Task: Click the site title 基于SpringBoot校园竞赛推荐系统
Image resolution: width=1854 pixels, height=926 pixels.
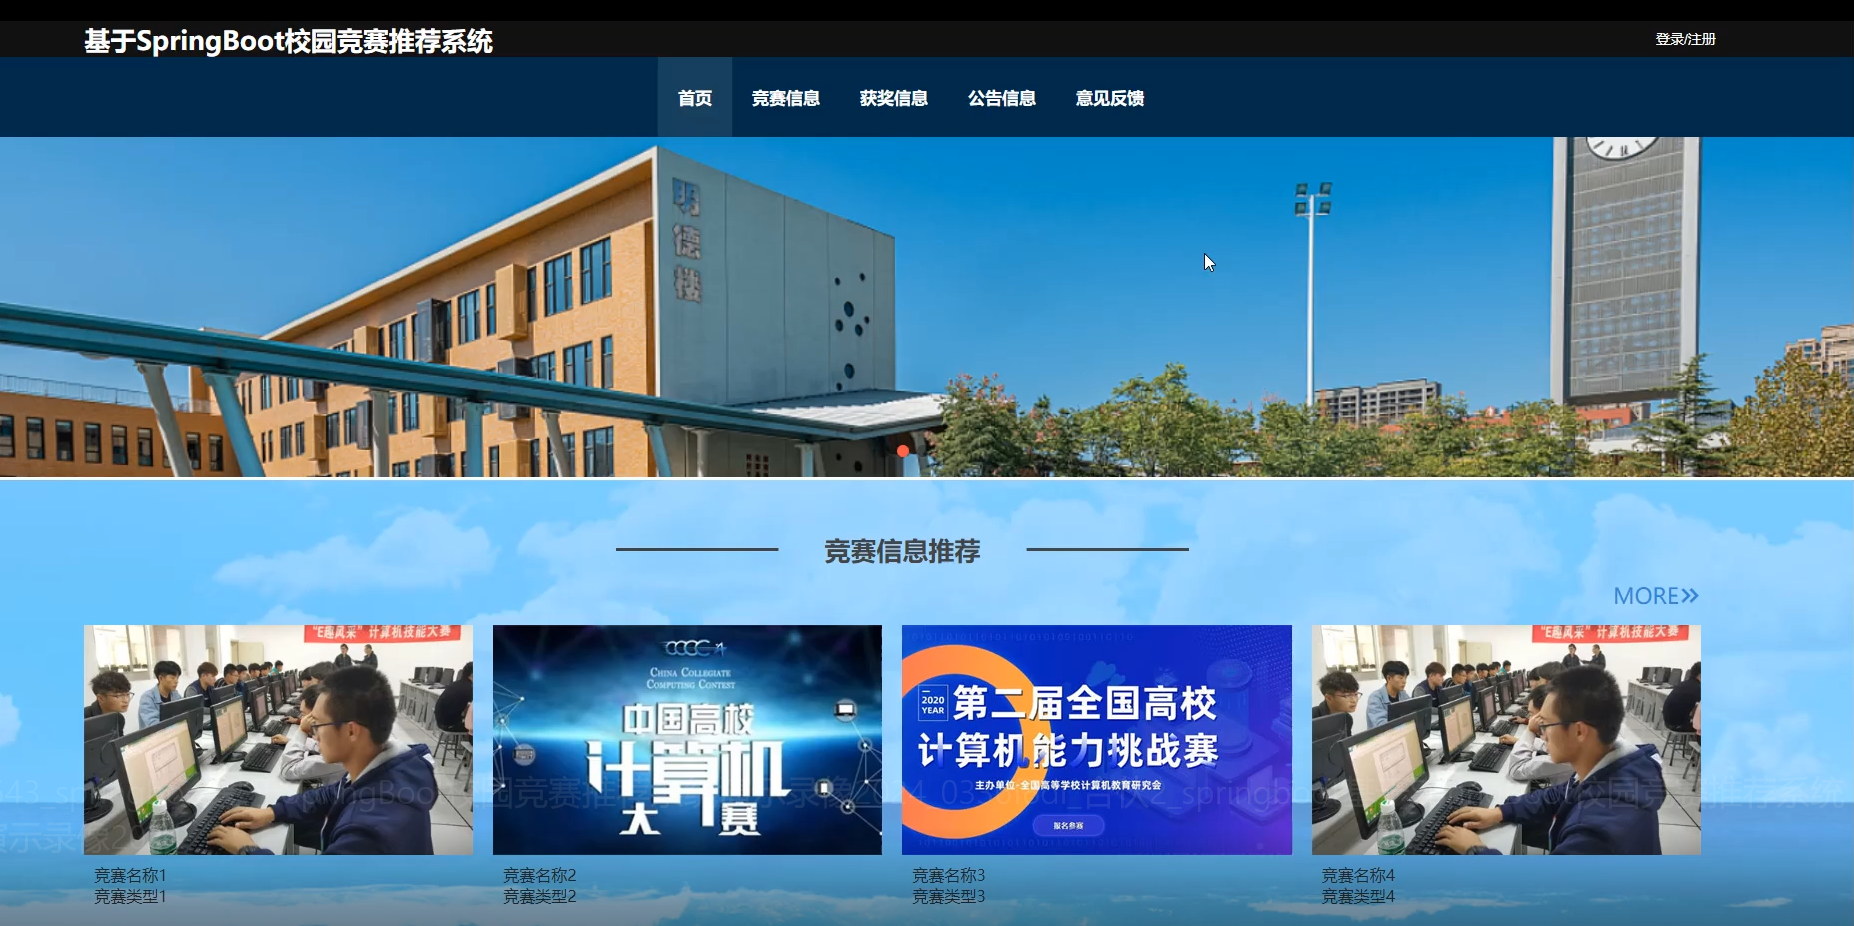Action: (288, 41)
